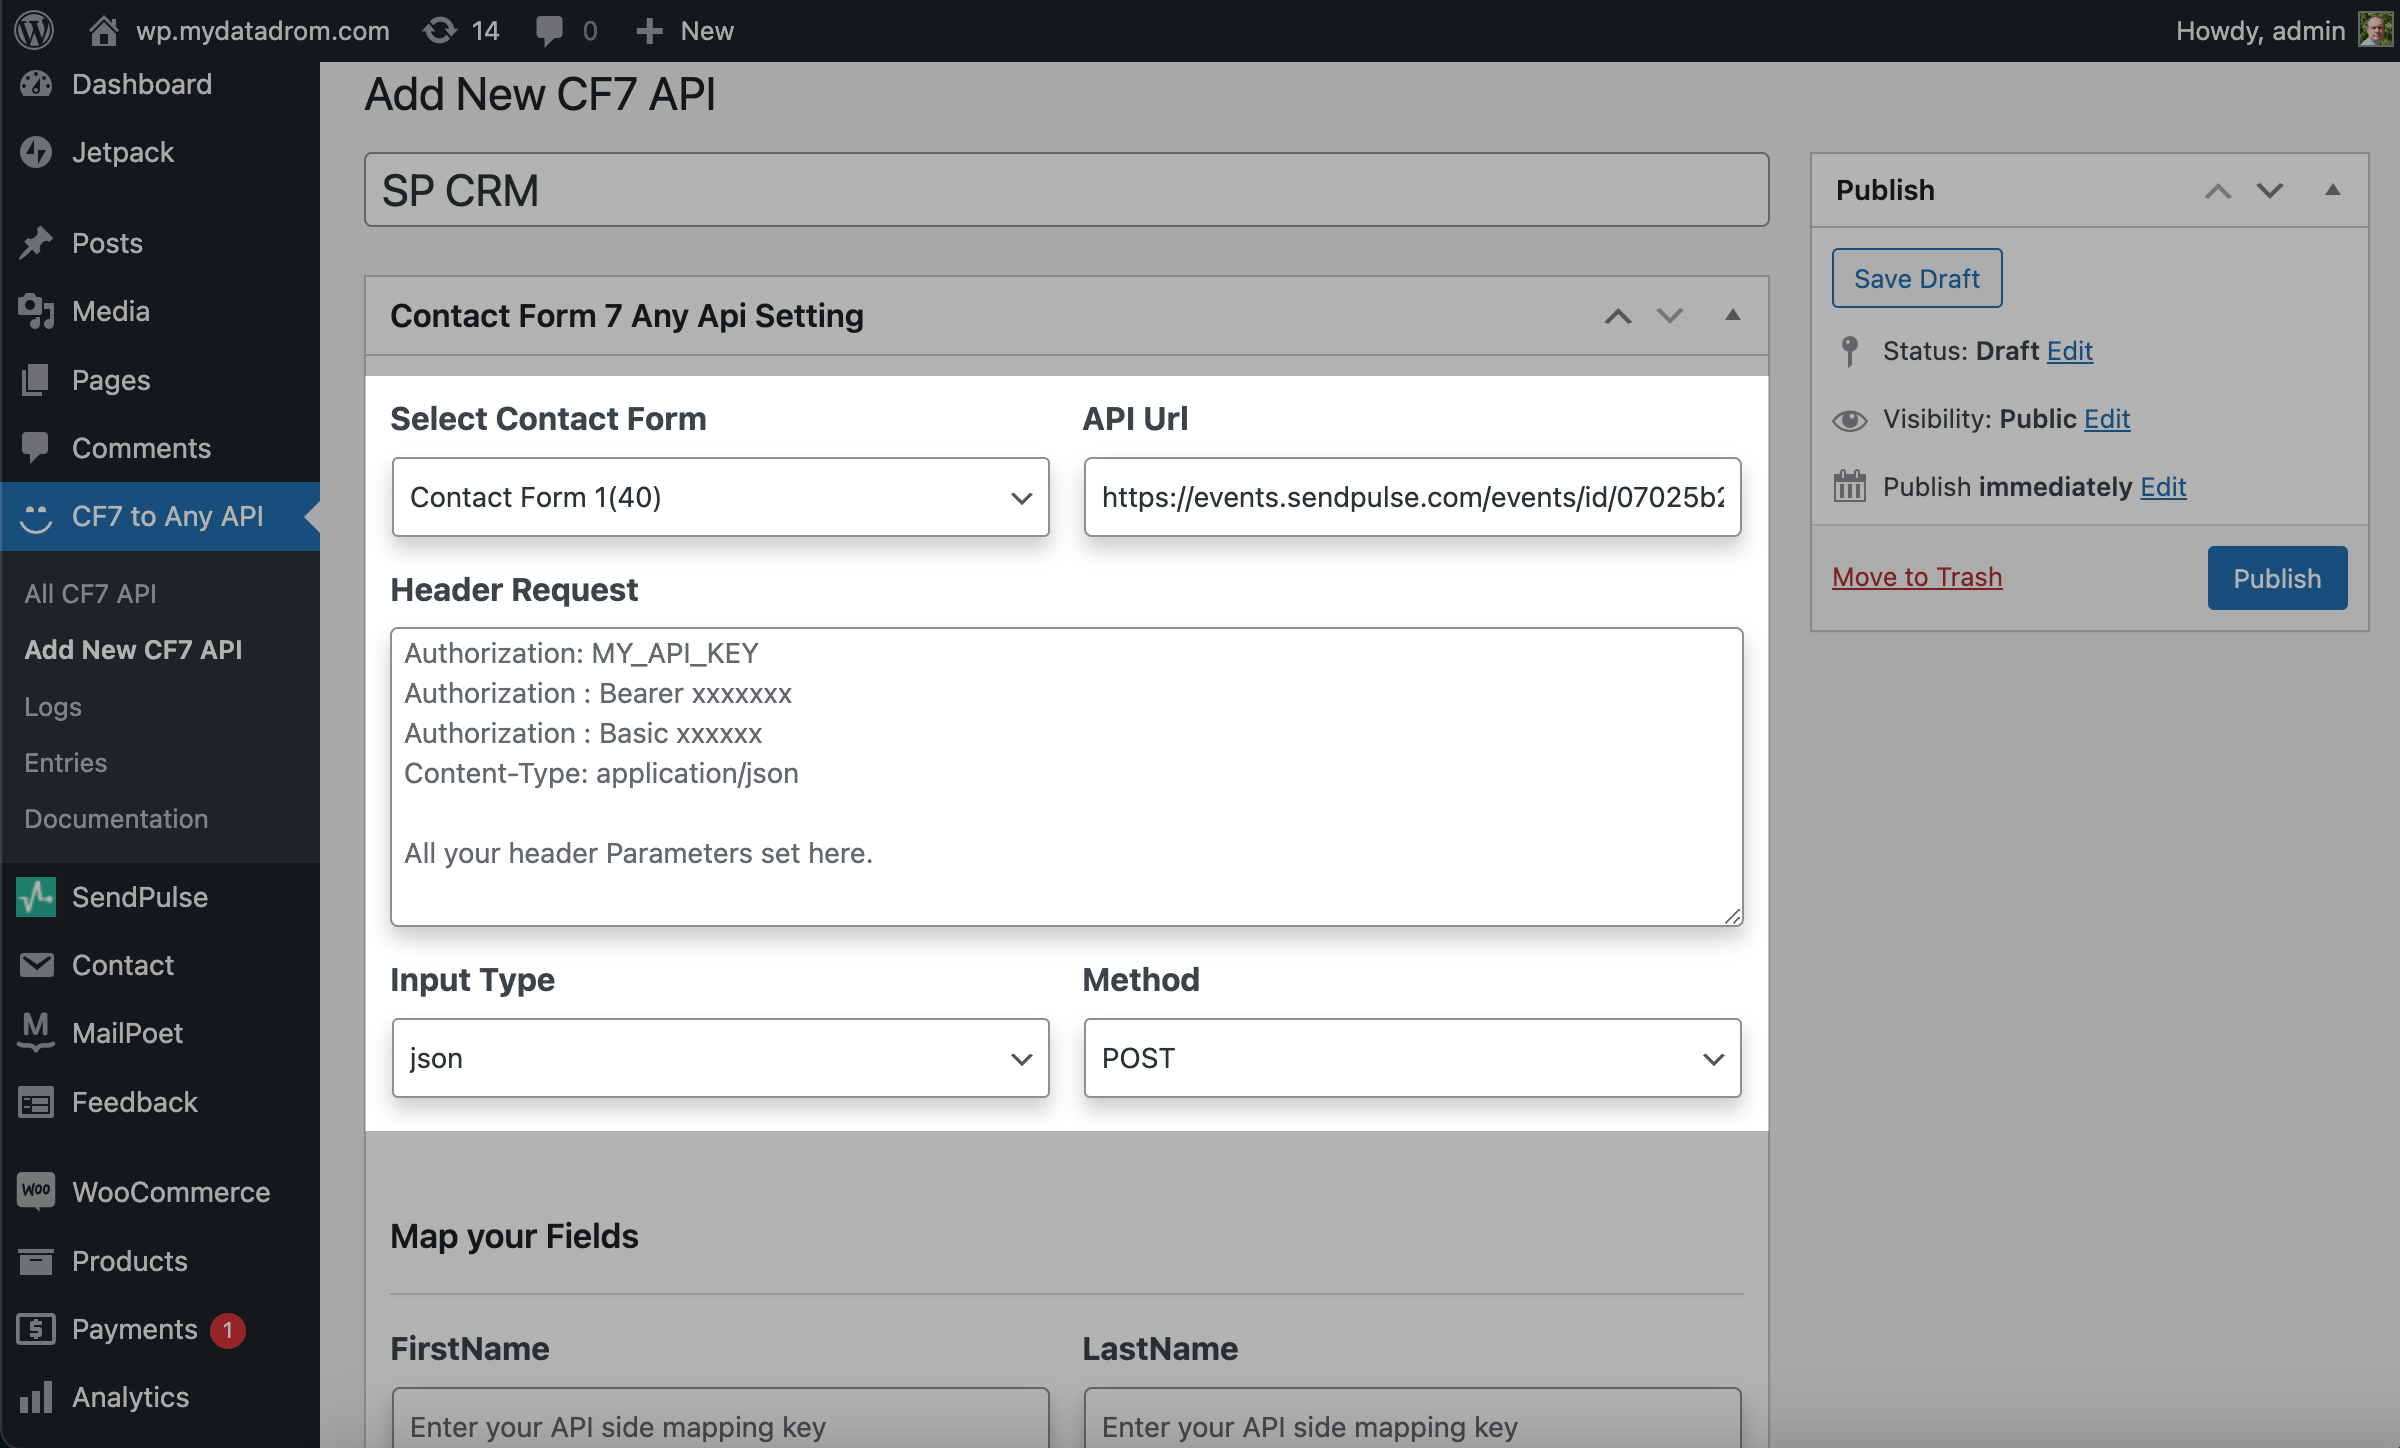
Task: Open the Input Type json dropdown
Action: (x=720, y=1058)
